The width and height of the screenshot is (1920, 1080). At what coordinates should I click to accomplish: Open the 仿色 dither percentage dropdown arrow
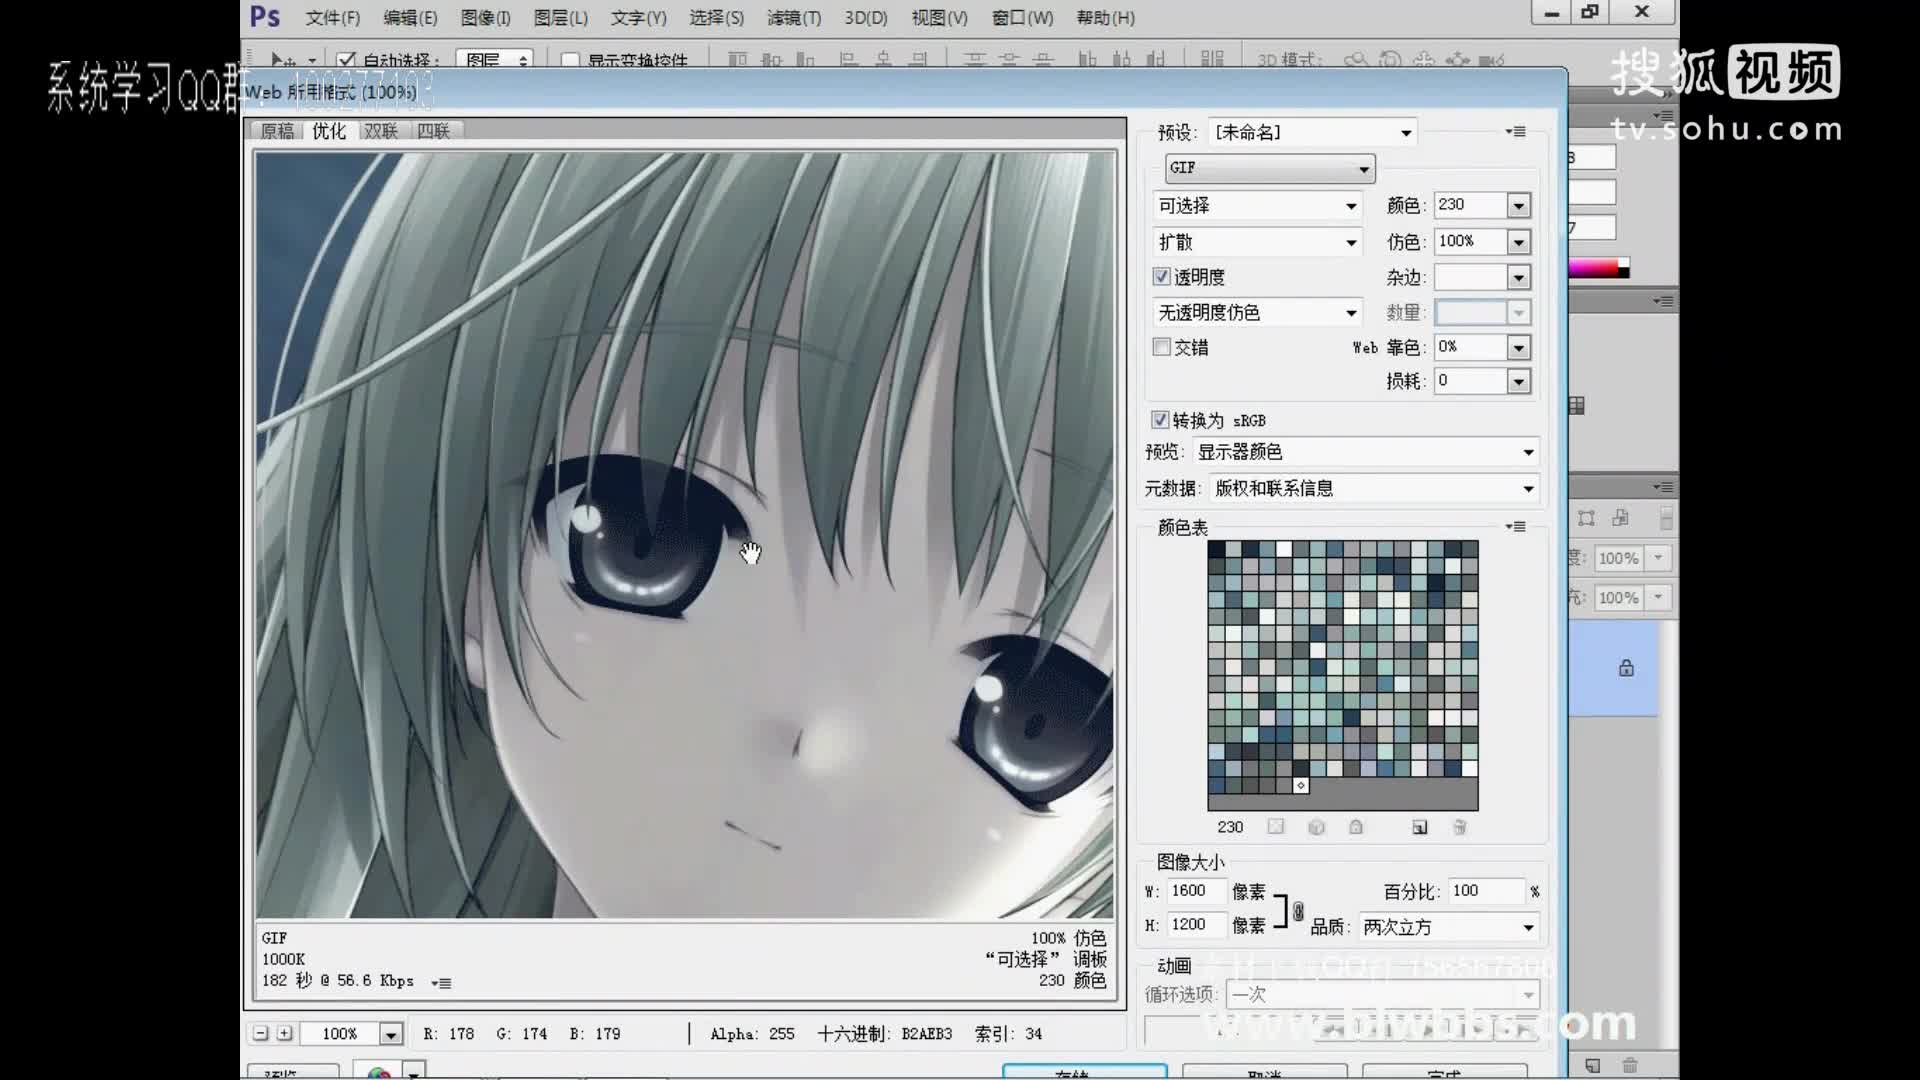pyautogui.click(x=1519, y=242)
